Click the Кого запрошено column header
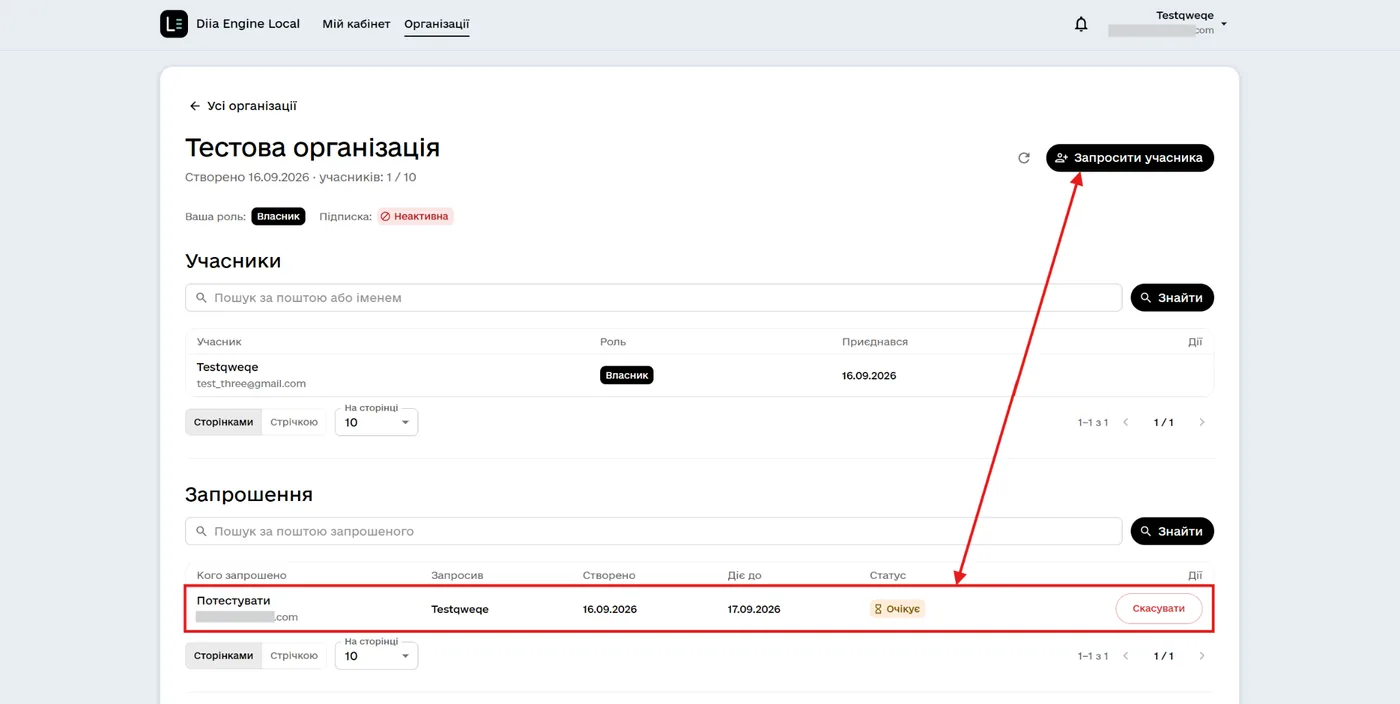Viewport: 1400px width, 704px height. pos(242,575)
